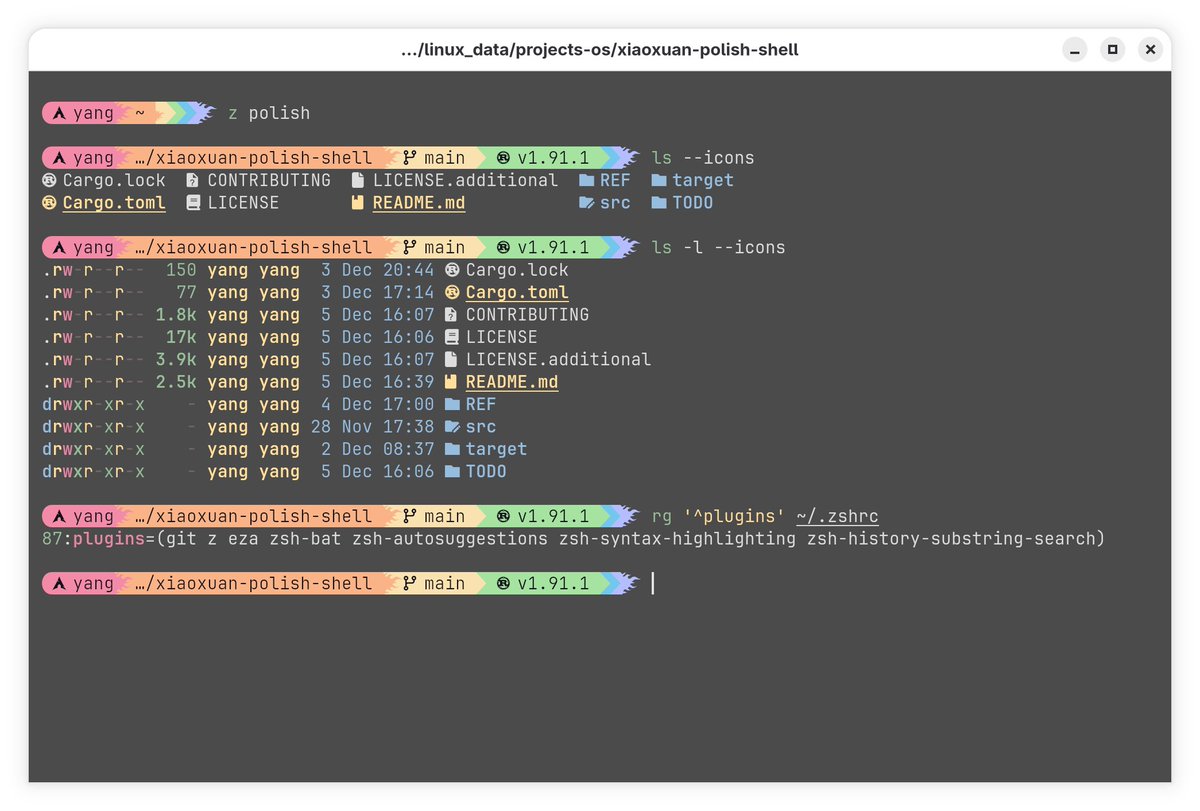Click the REF folder icon in the grid listing

point(587,181)
